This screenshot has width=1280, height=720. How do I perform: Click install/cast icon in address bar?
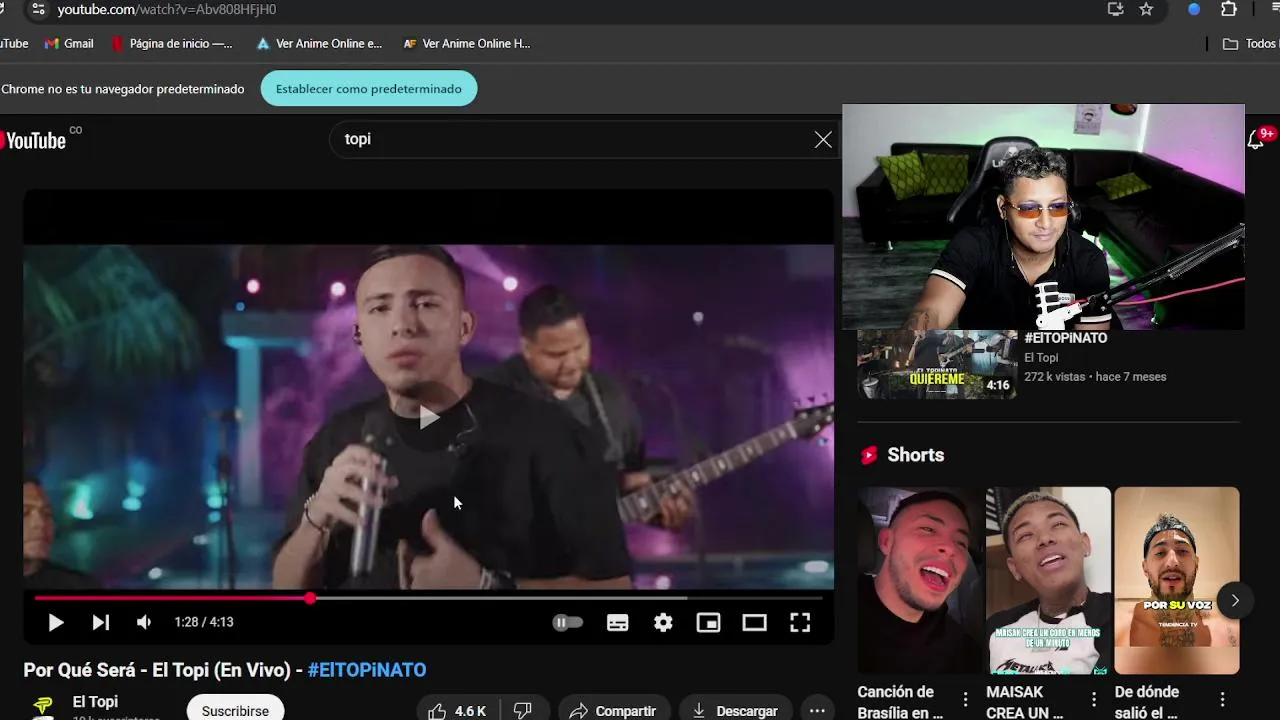1116,9
